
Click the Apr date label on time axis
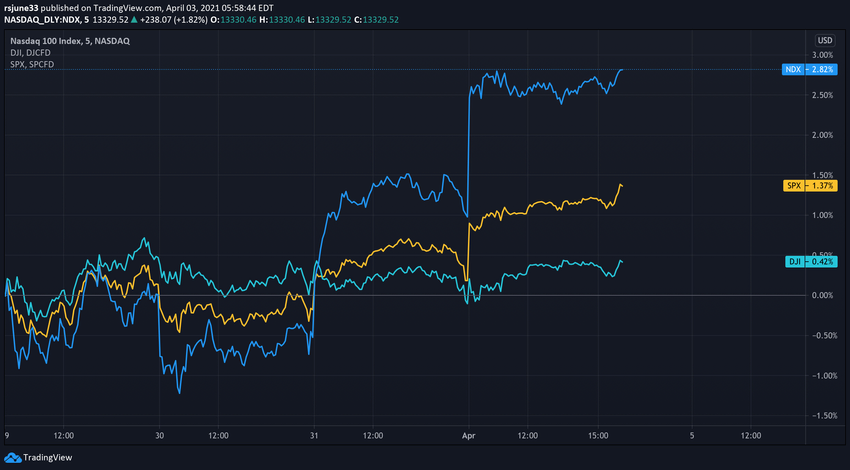(468, 435)
